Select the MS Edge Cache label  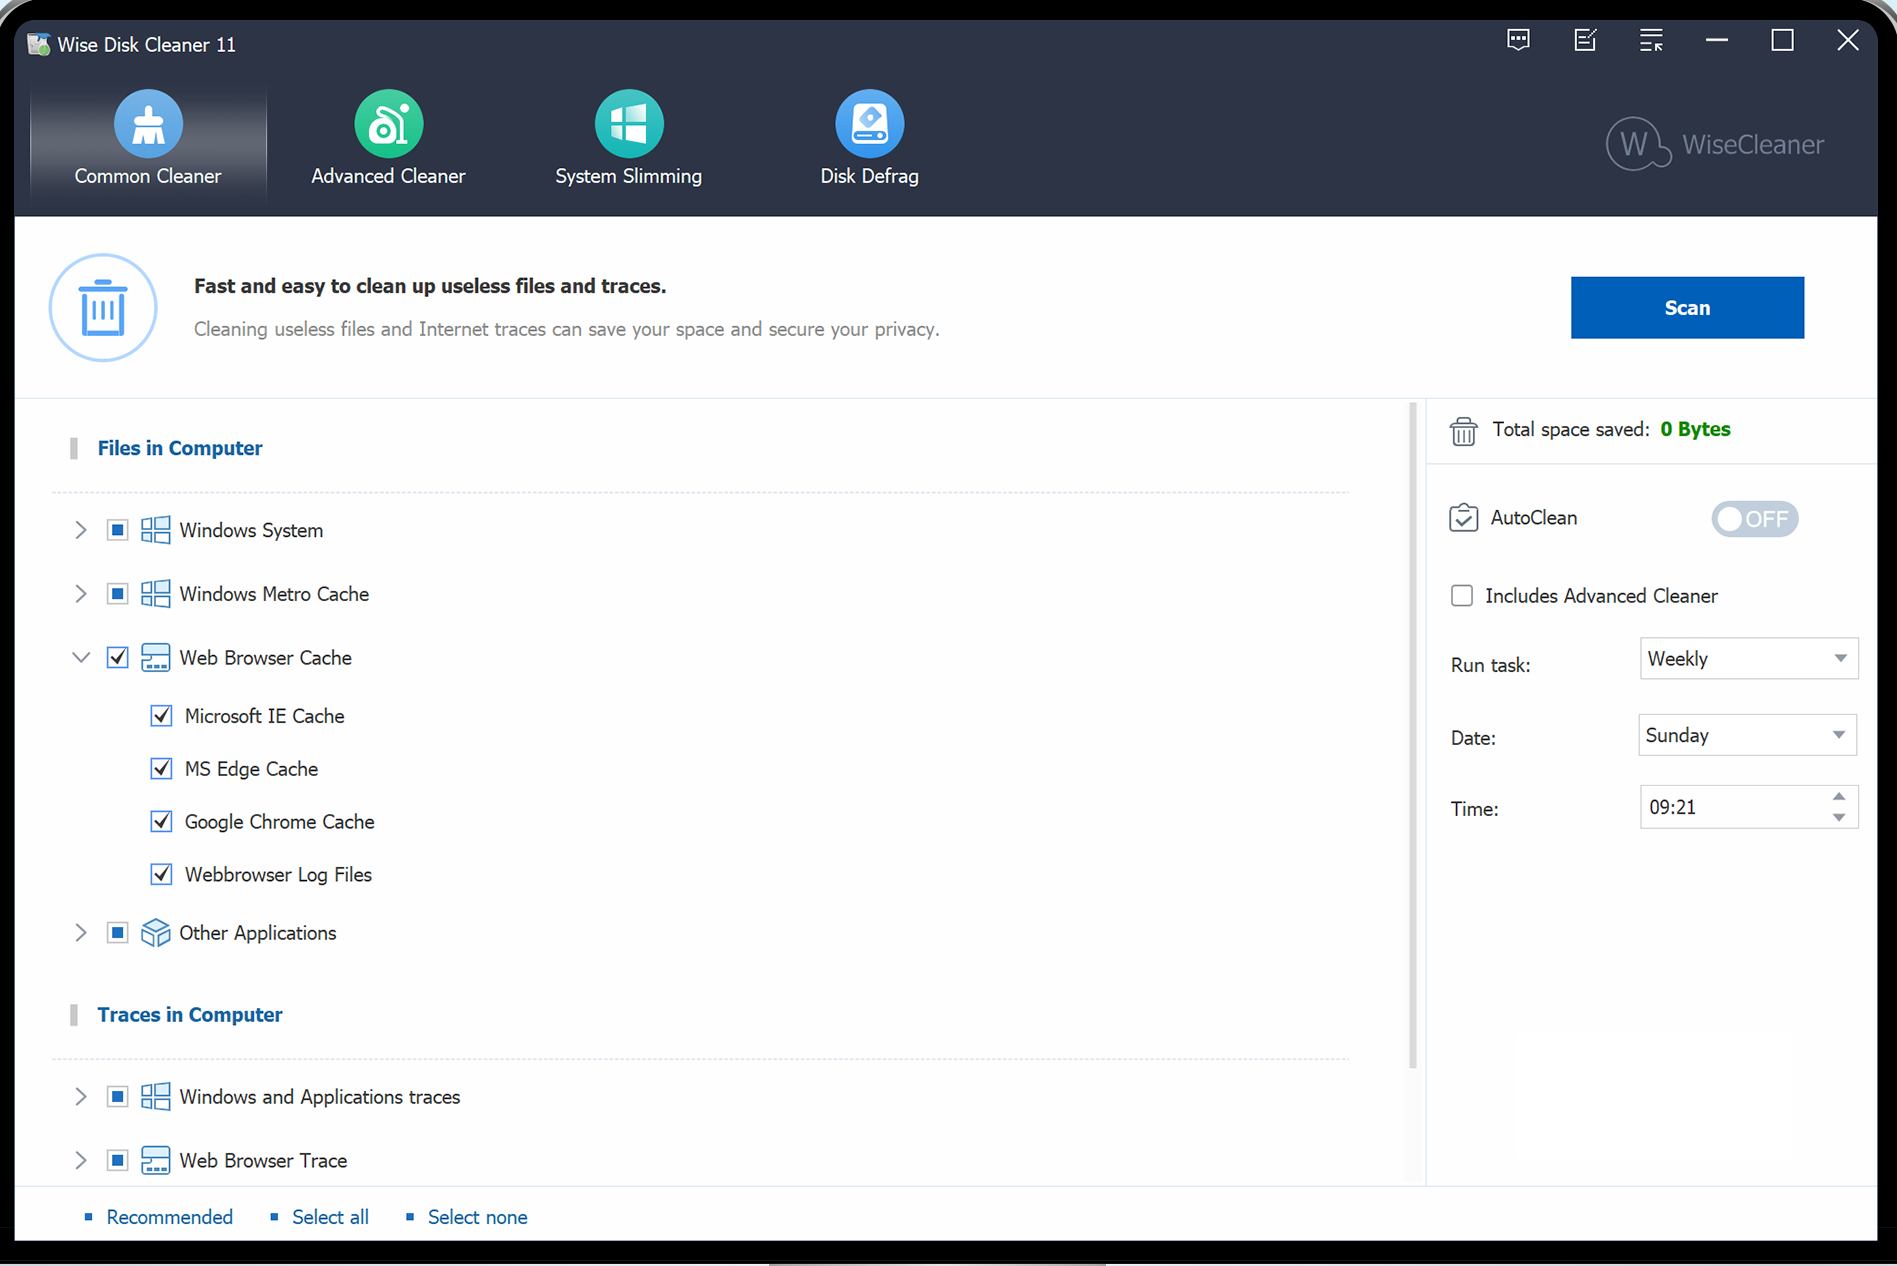[x=251, y=769]
